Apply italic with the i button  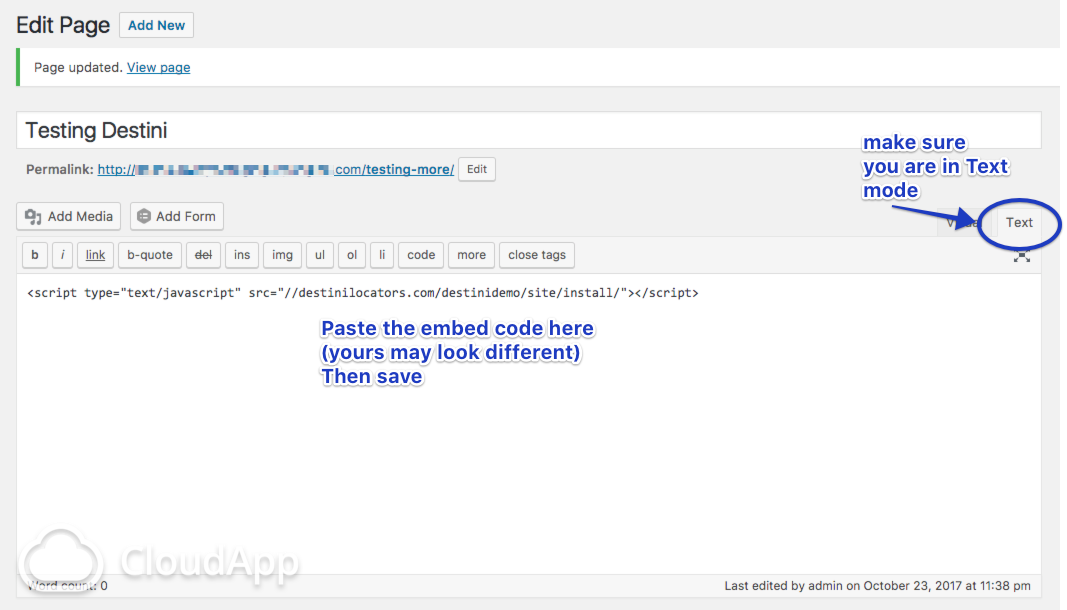(x=63, y=255)
